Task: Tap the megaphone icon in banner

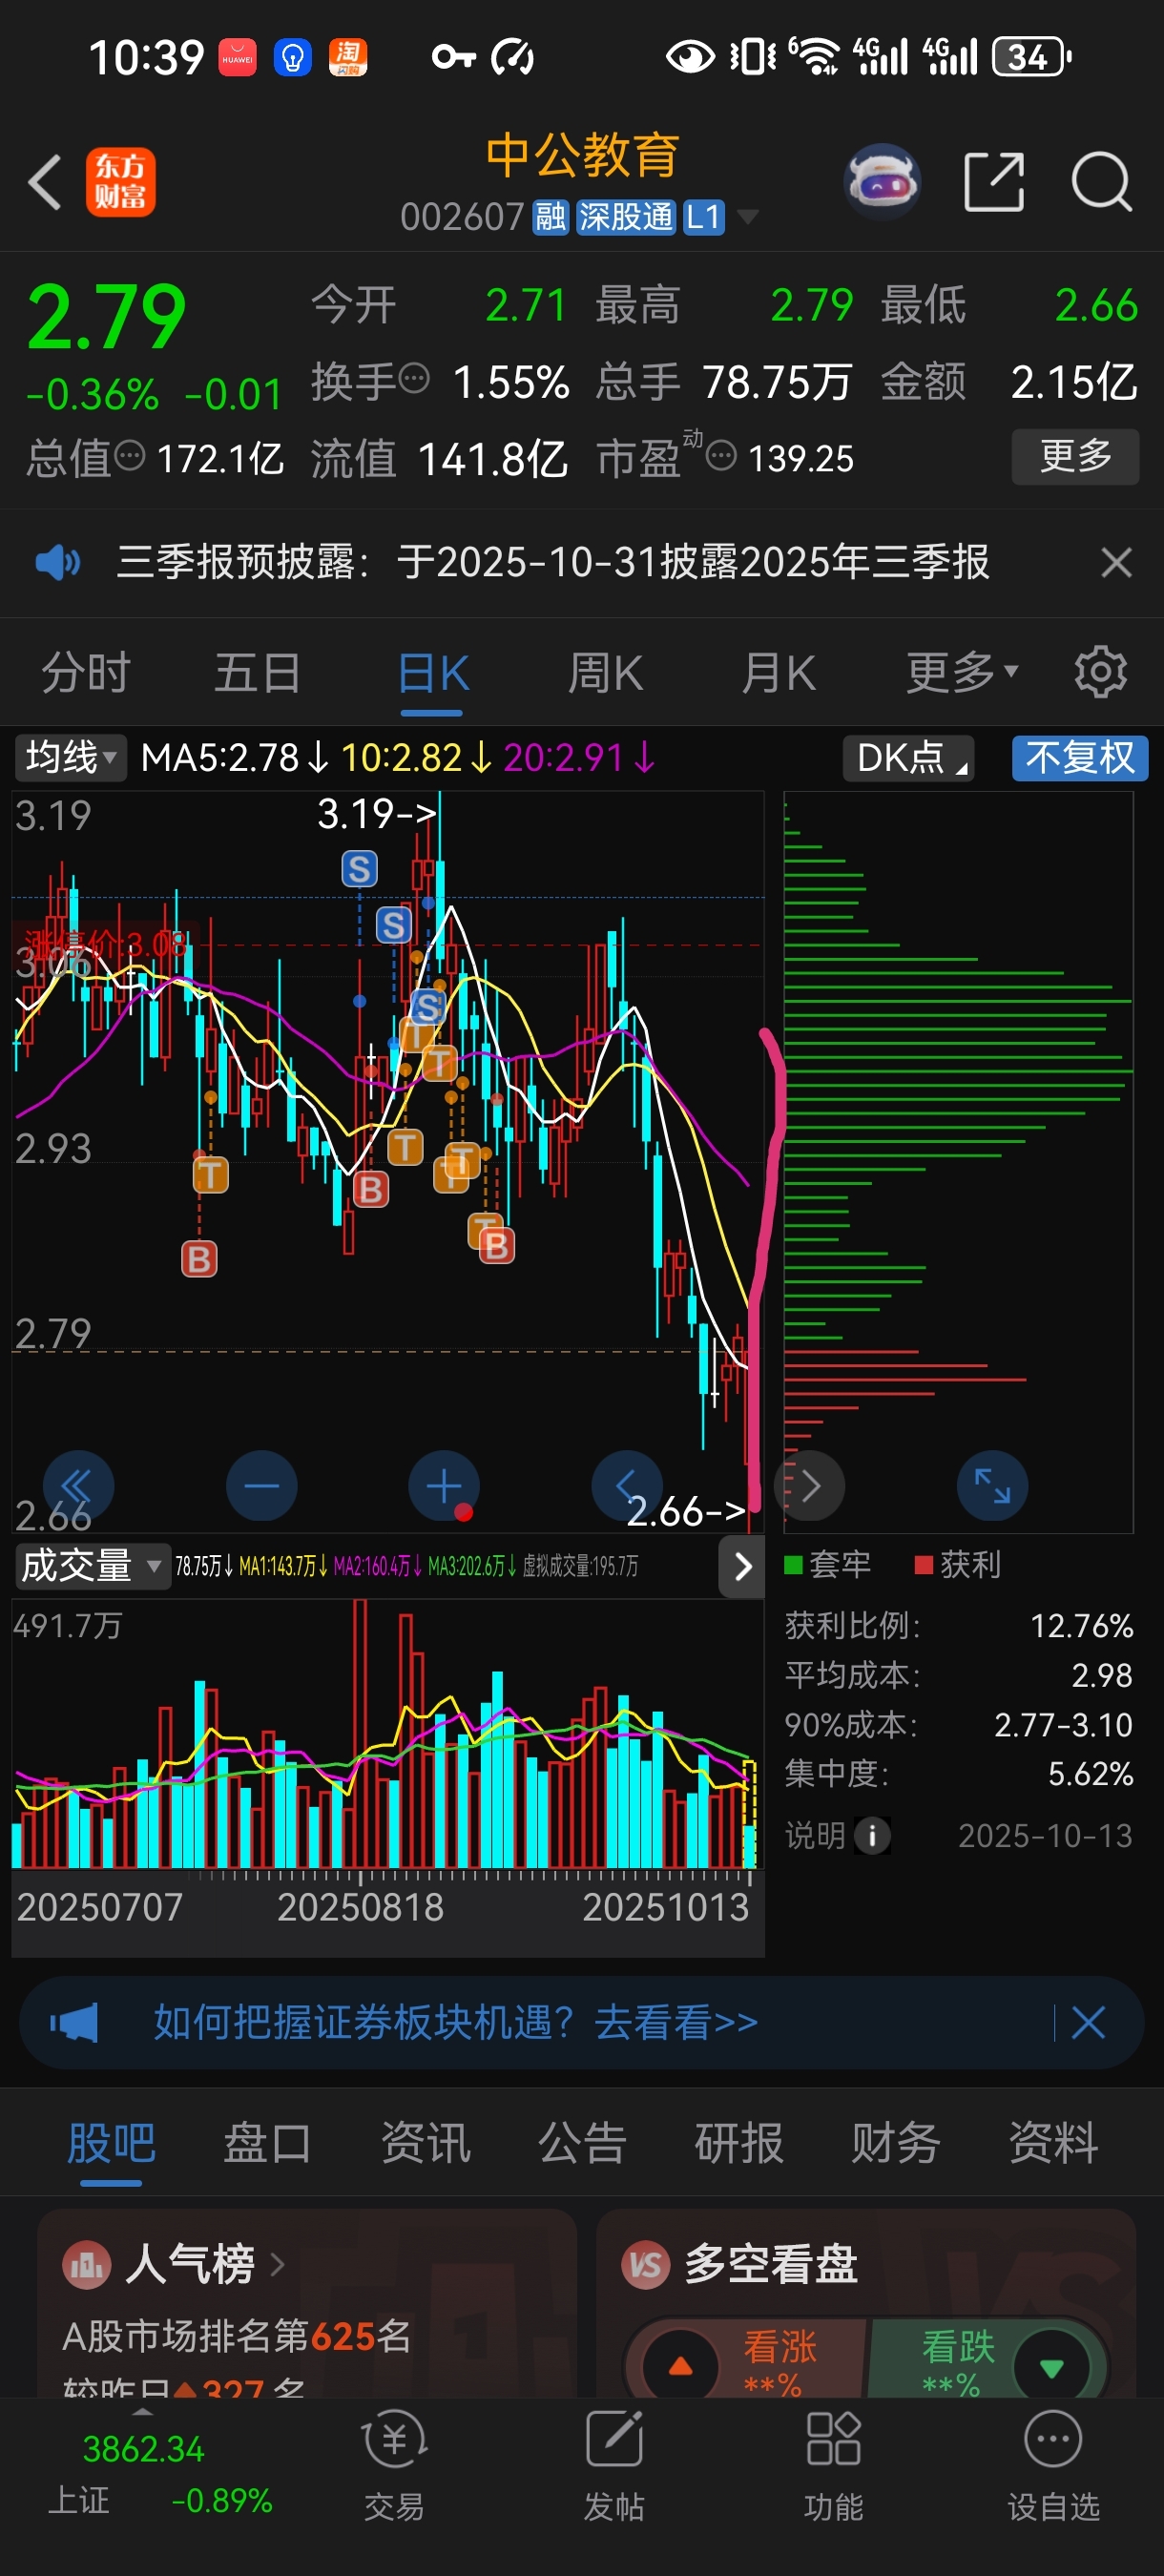Action: (x=74, y=2022)
